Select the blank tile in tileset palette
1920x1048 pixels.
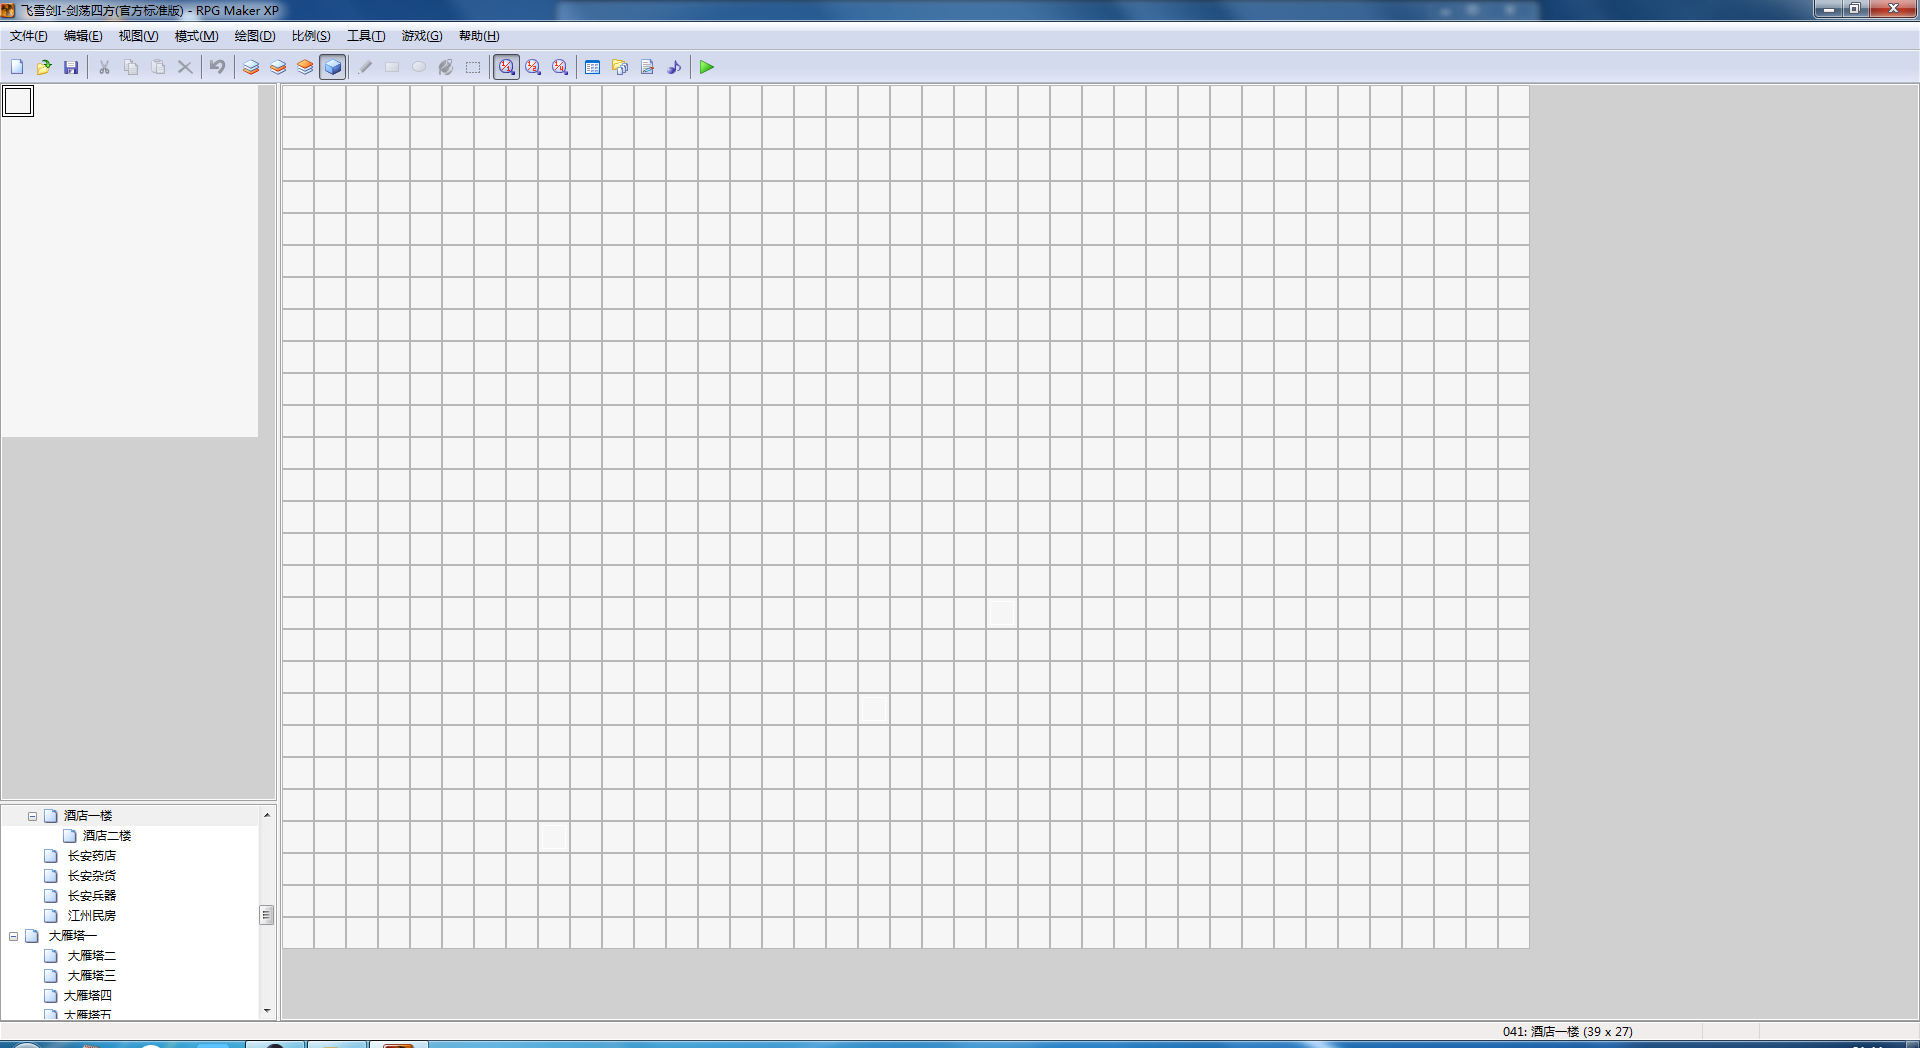tap(18, 101)
